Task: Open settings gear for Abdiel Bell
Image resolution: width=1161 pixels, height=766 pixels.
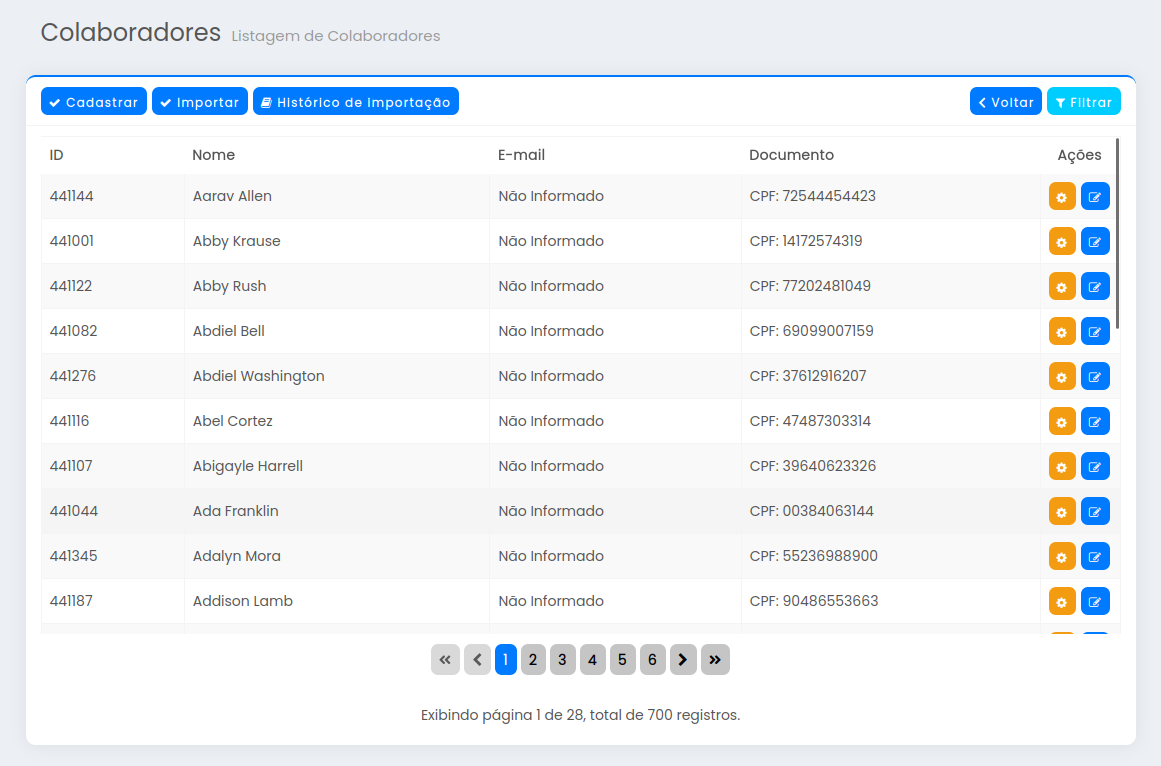Action: [x=1062, y=332]
